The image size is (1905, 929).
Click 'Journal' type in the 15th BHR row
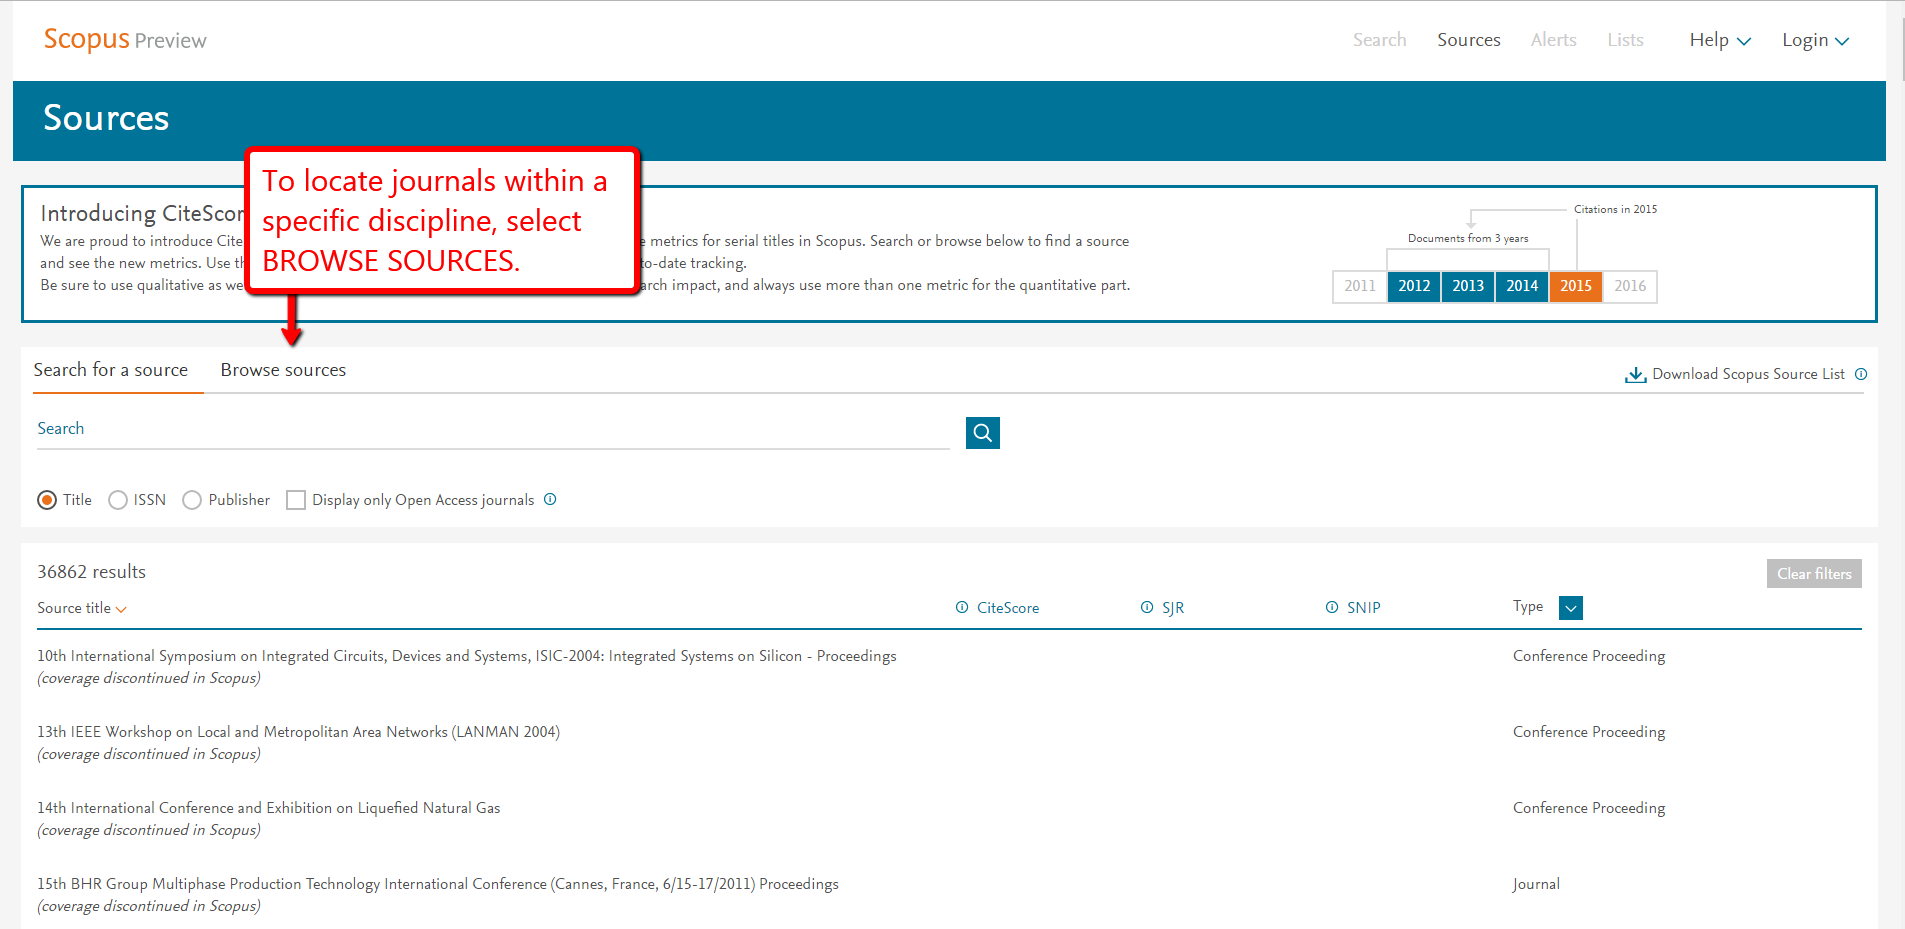coord(1536,884)
